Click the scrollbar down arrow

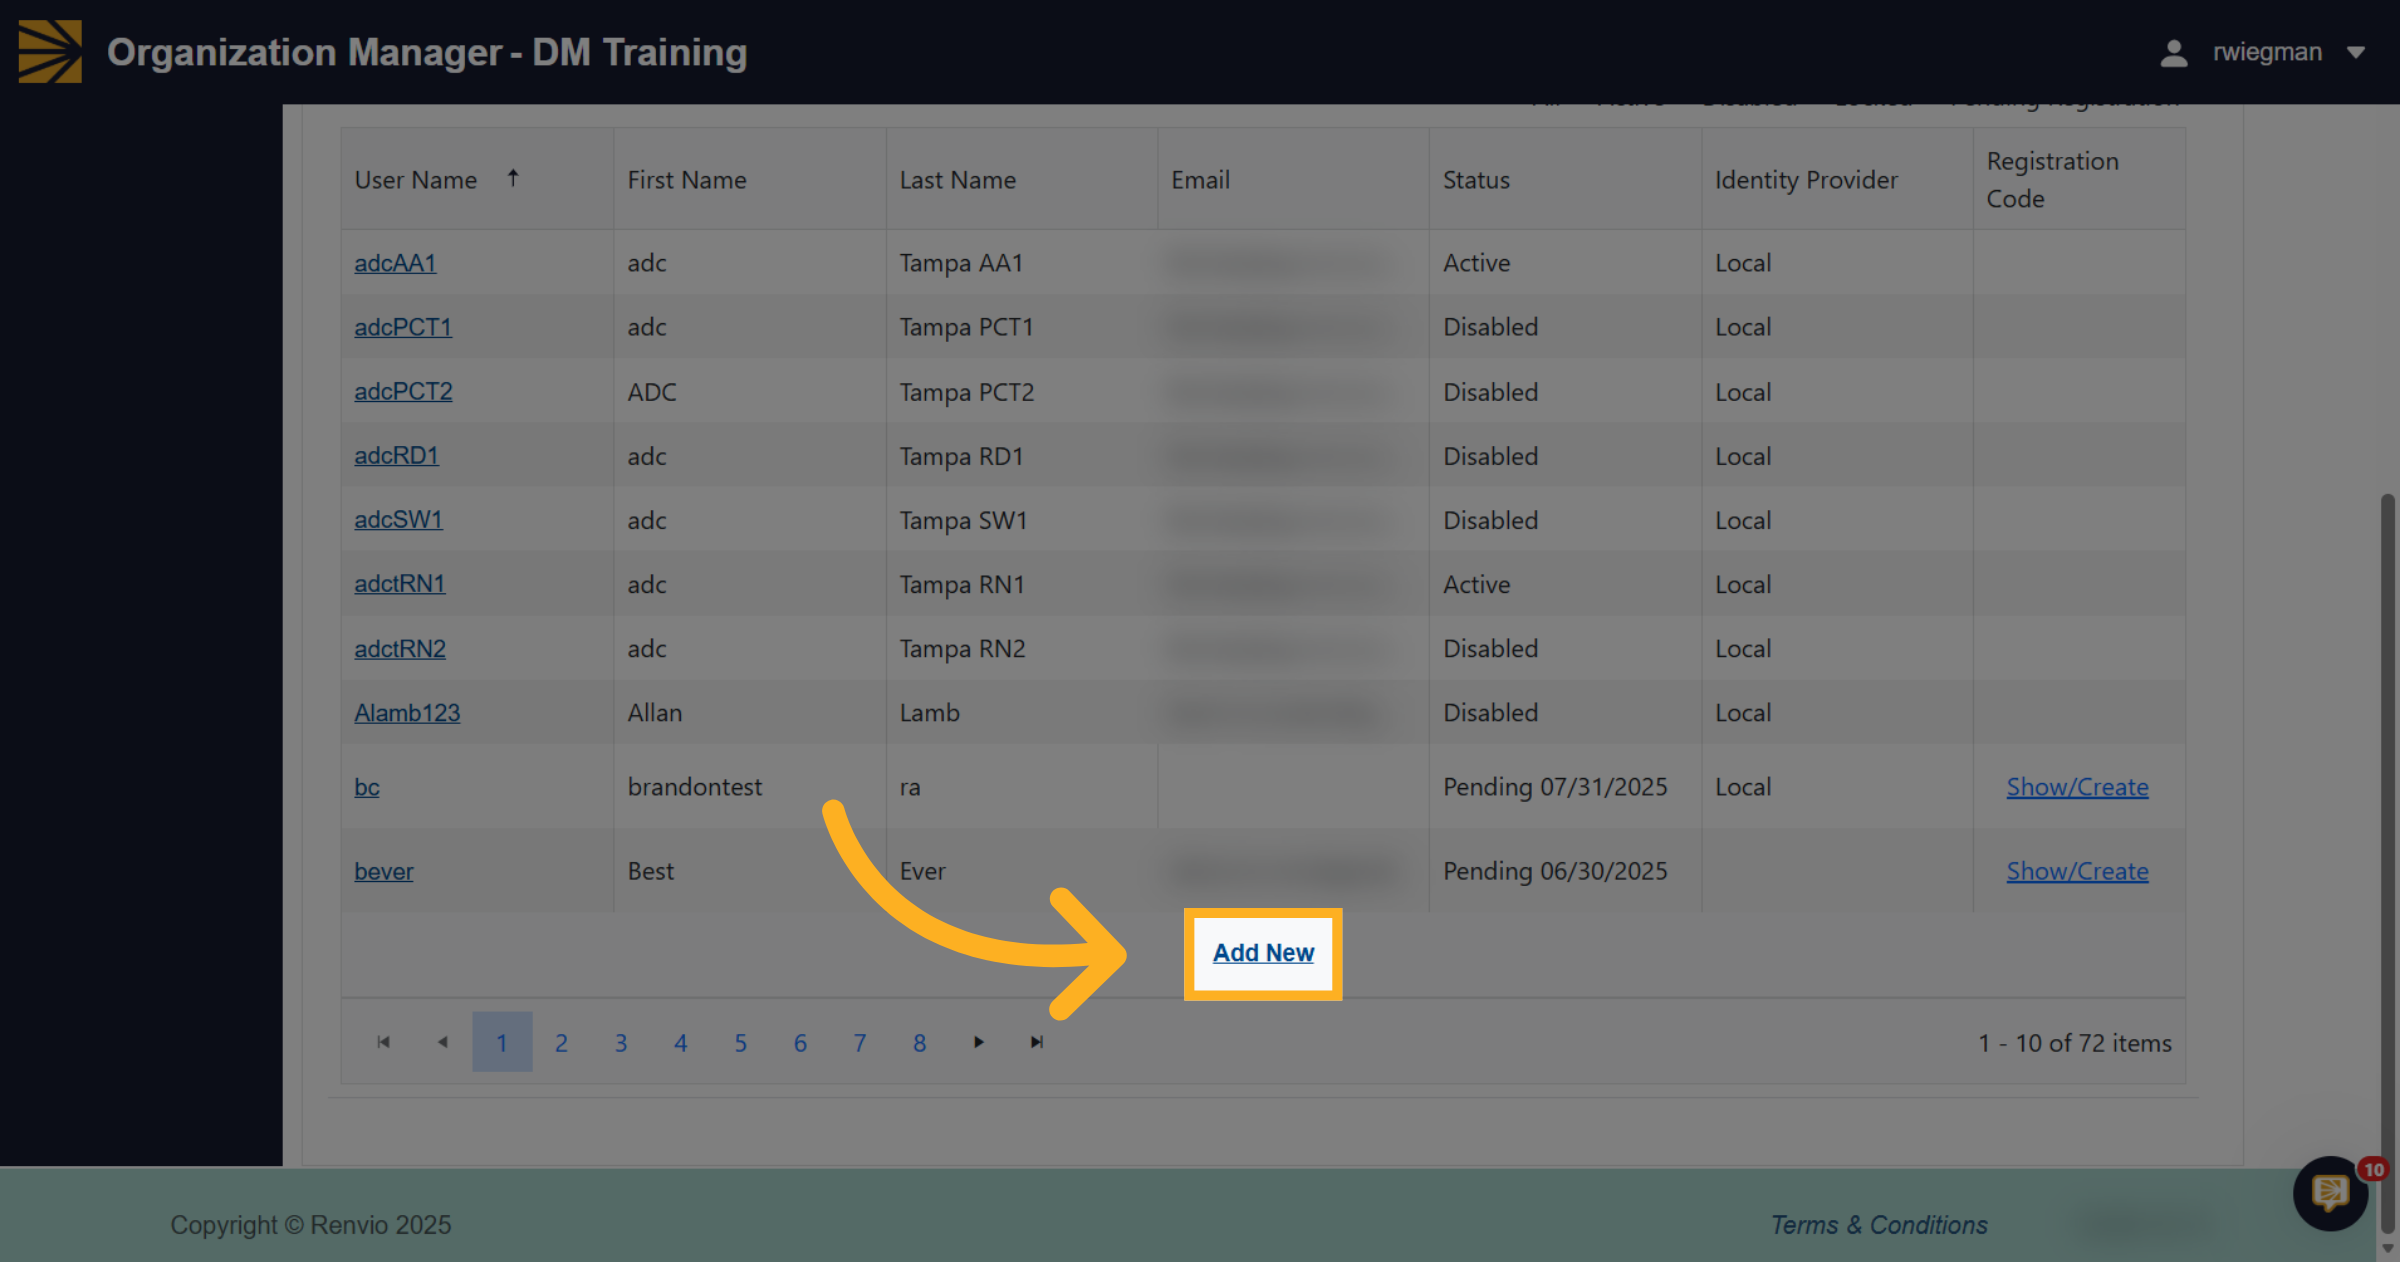[x=2388, y=1249]
